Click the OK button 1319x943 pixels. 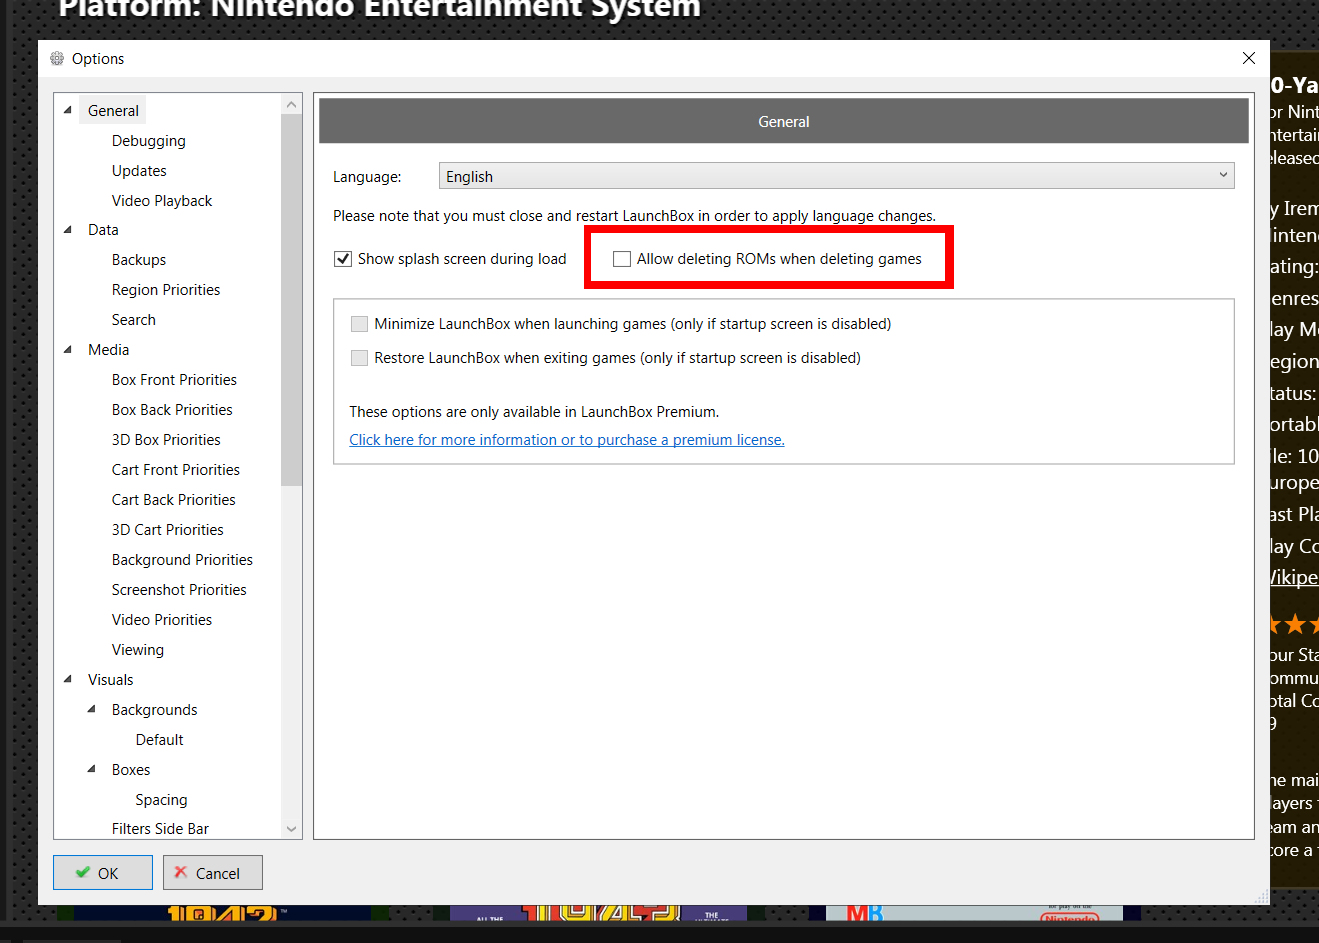pyautogui.click(x=103, y=872)
